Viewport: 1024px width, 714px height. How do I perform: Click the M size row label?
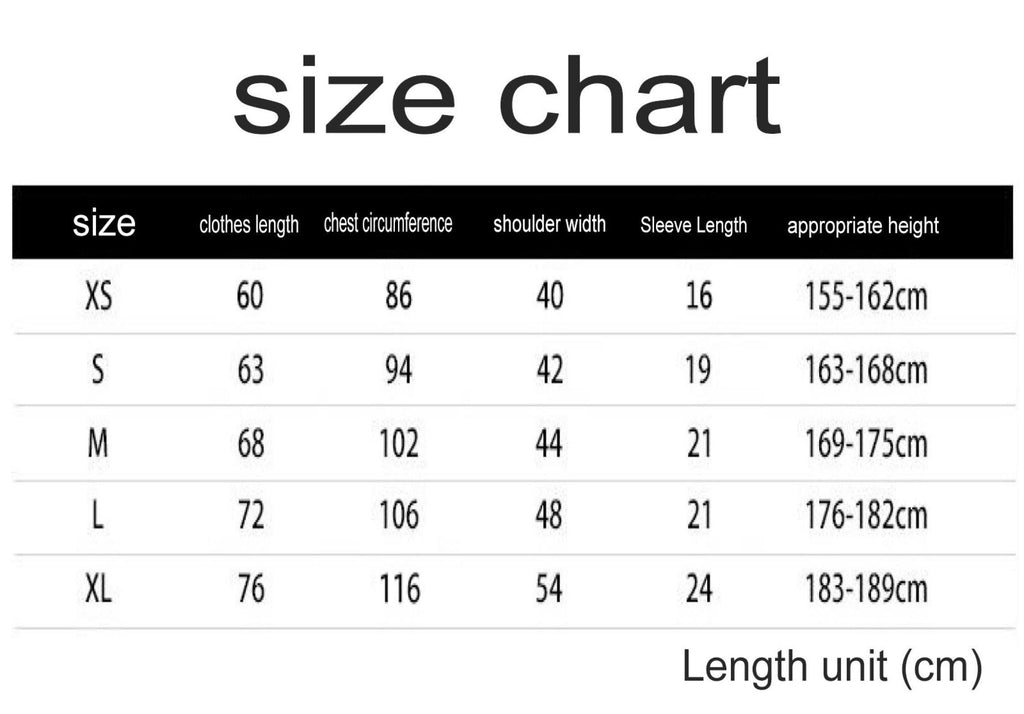click(x=98, y=443)
